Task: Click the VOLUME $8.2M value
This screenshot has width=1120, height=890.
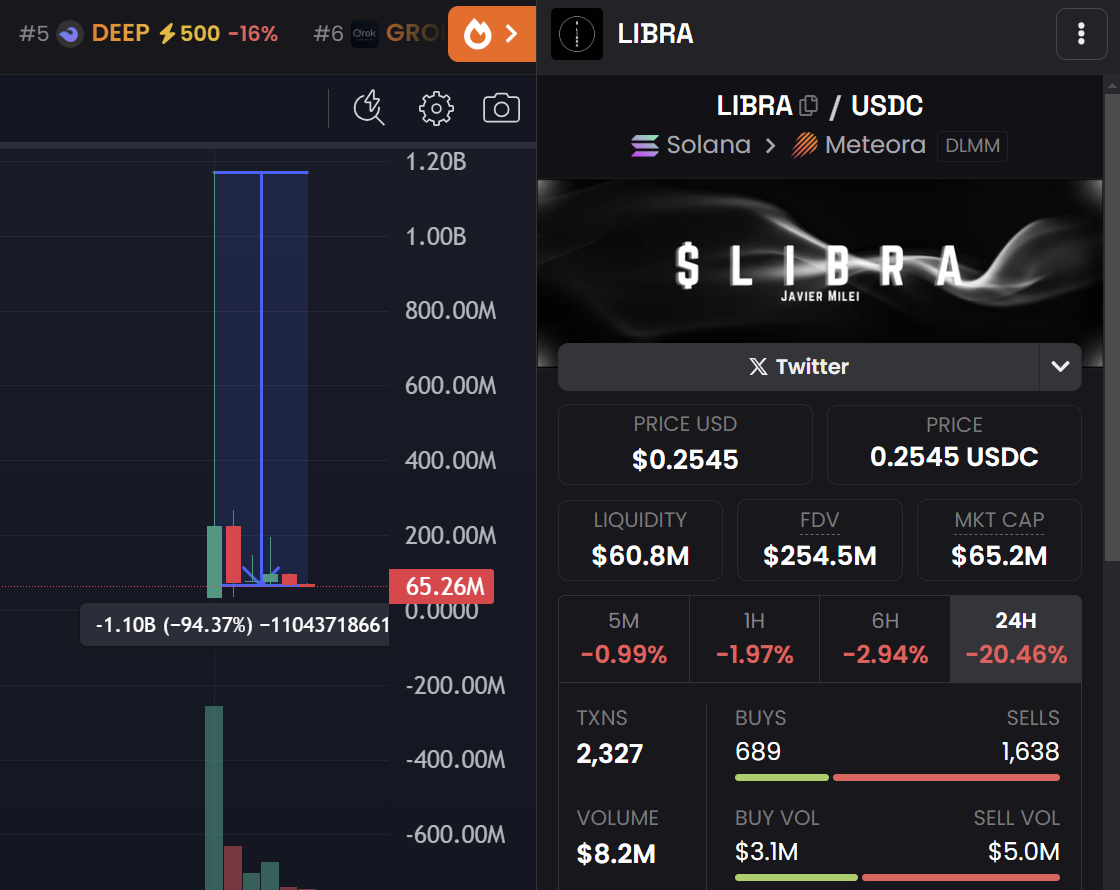Action: [616, 854]
